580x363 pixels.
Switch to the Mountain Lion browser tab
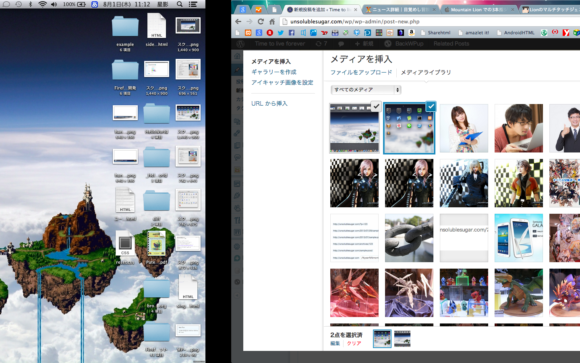(480, 10)
